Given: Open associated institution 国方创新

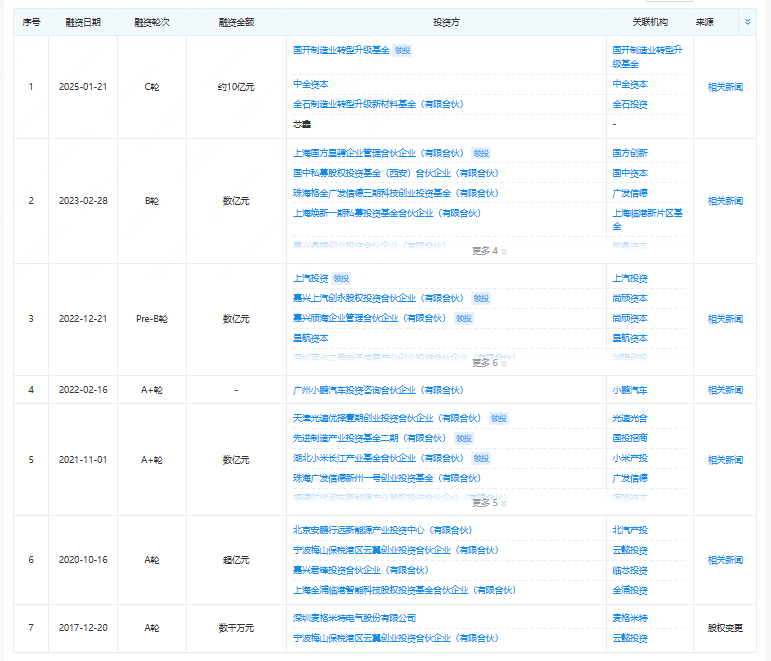Looking at the screenshot, I should coord(630,153).
